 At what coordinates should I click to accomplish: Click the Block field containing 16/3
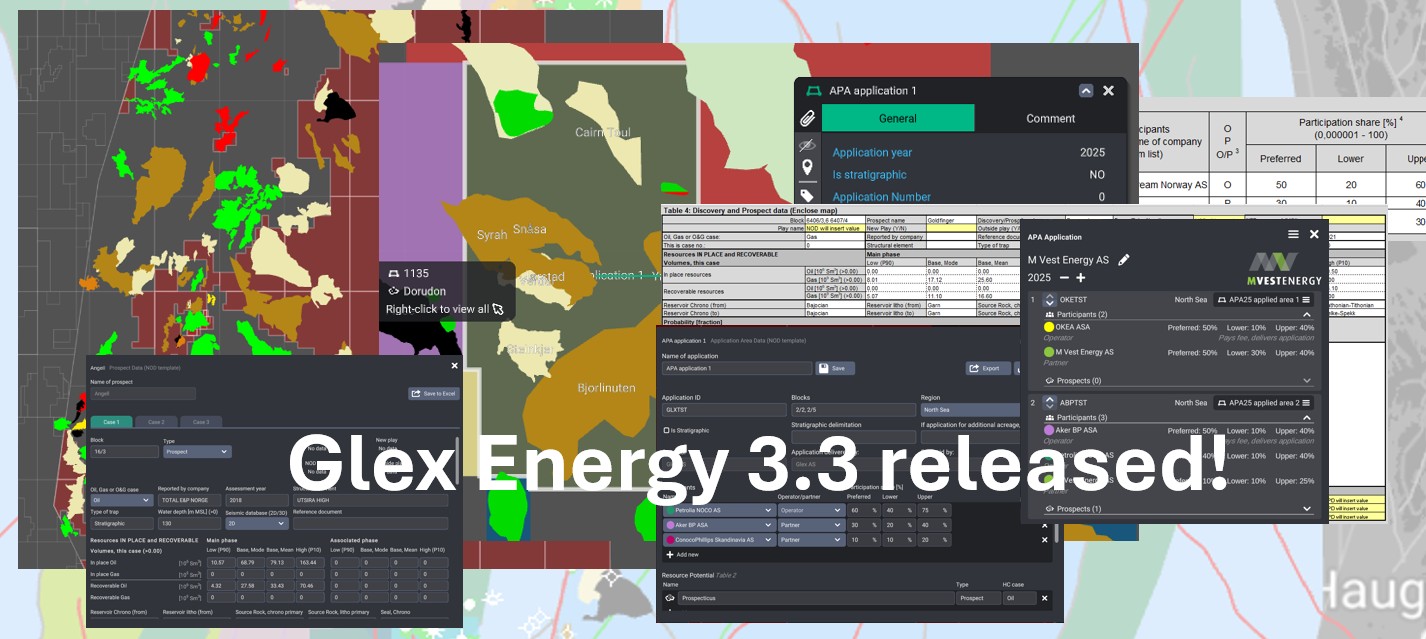(x=123, y=452)
